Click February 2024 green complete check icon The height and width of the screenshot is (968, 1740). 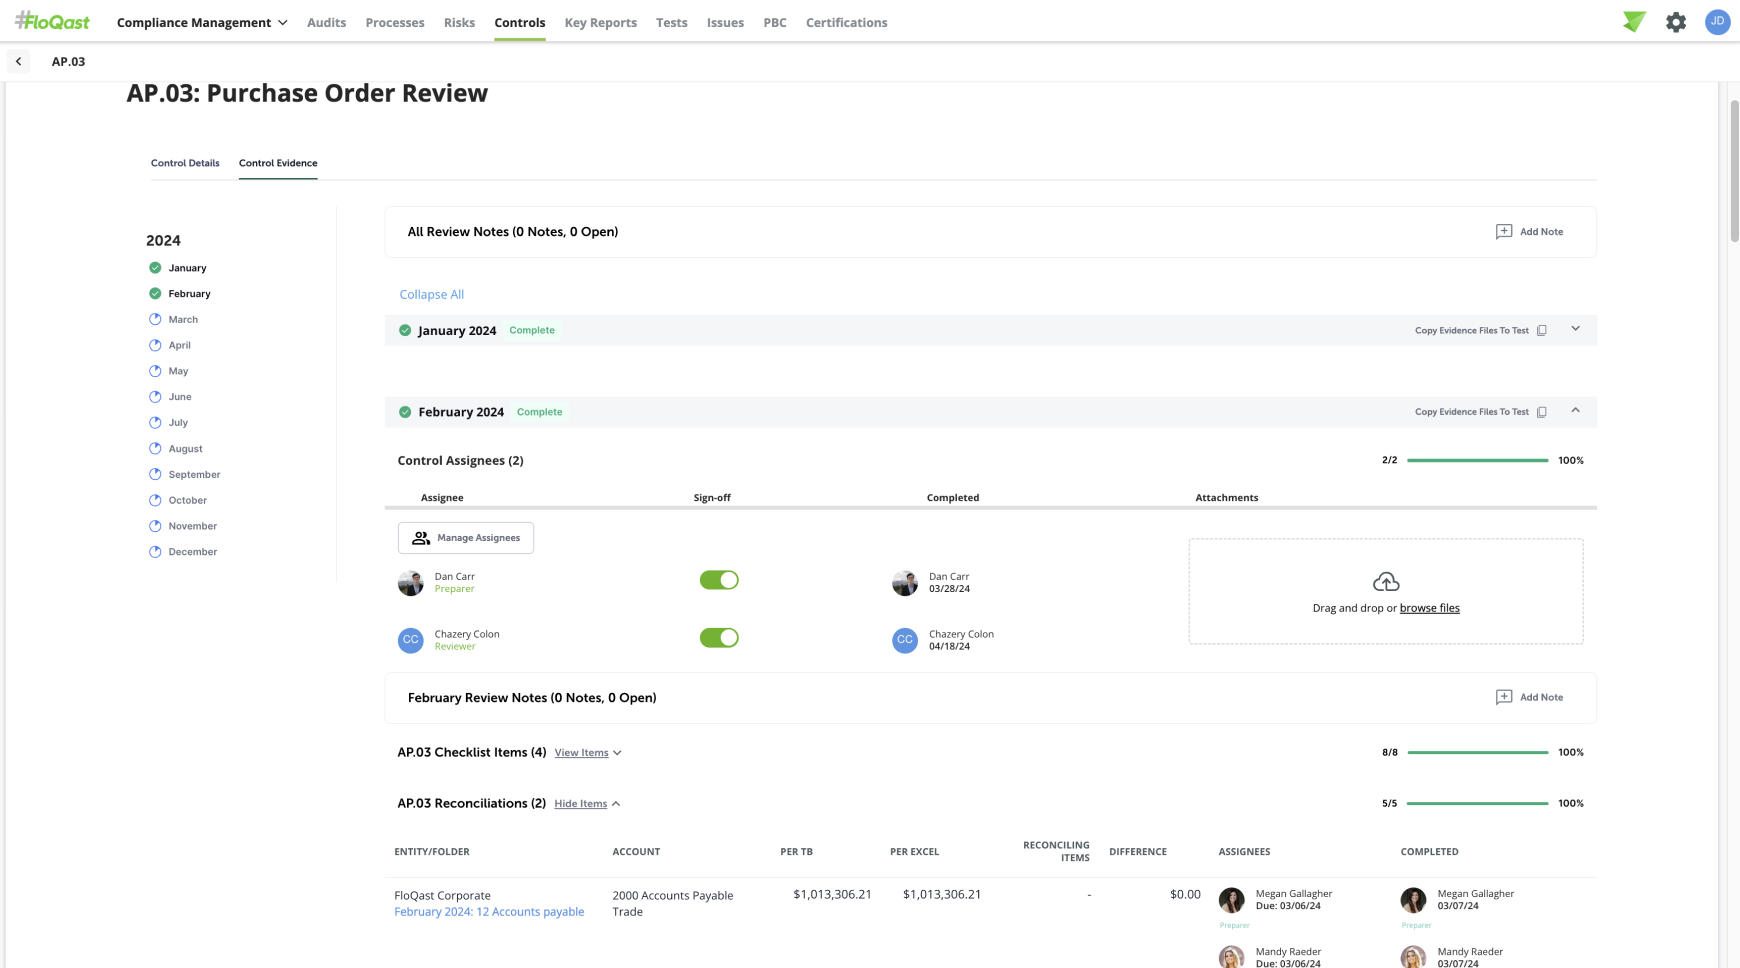coord(405,412)
